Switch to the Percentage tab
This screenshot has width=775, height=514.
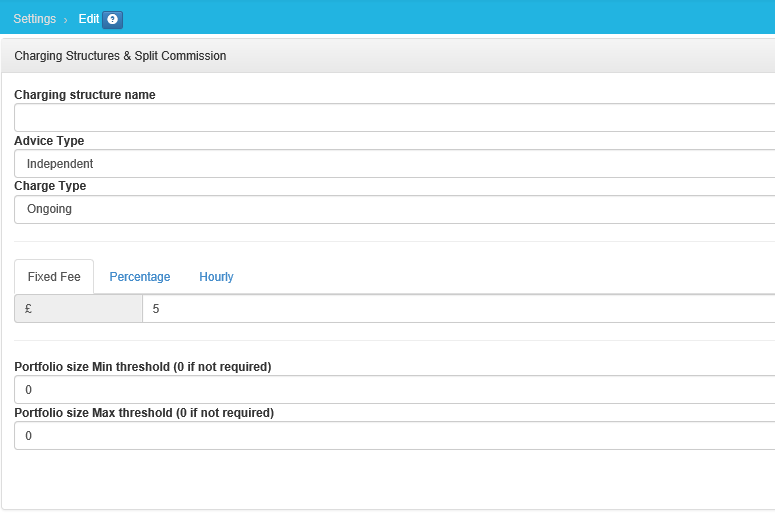coord(140,277)
